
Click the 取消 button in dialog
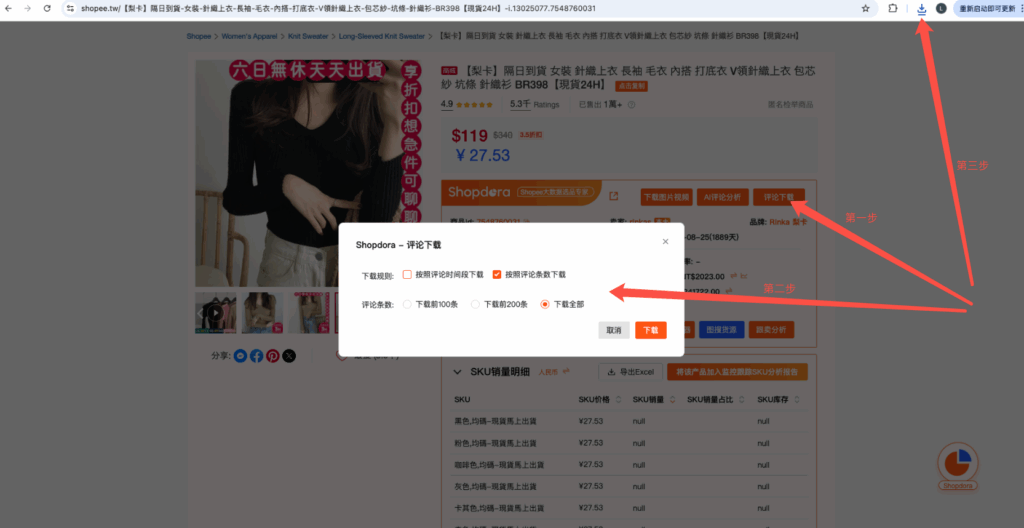click(613, 330)
